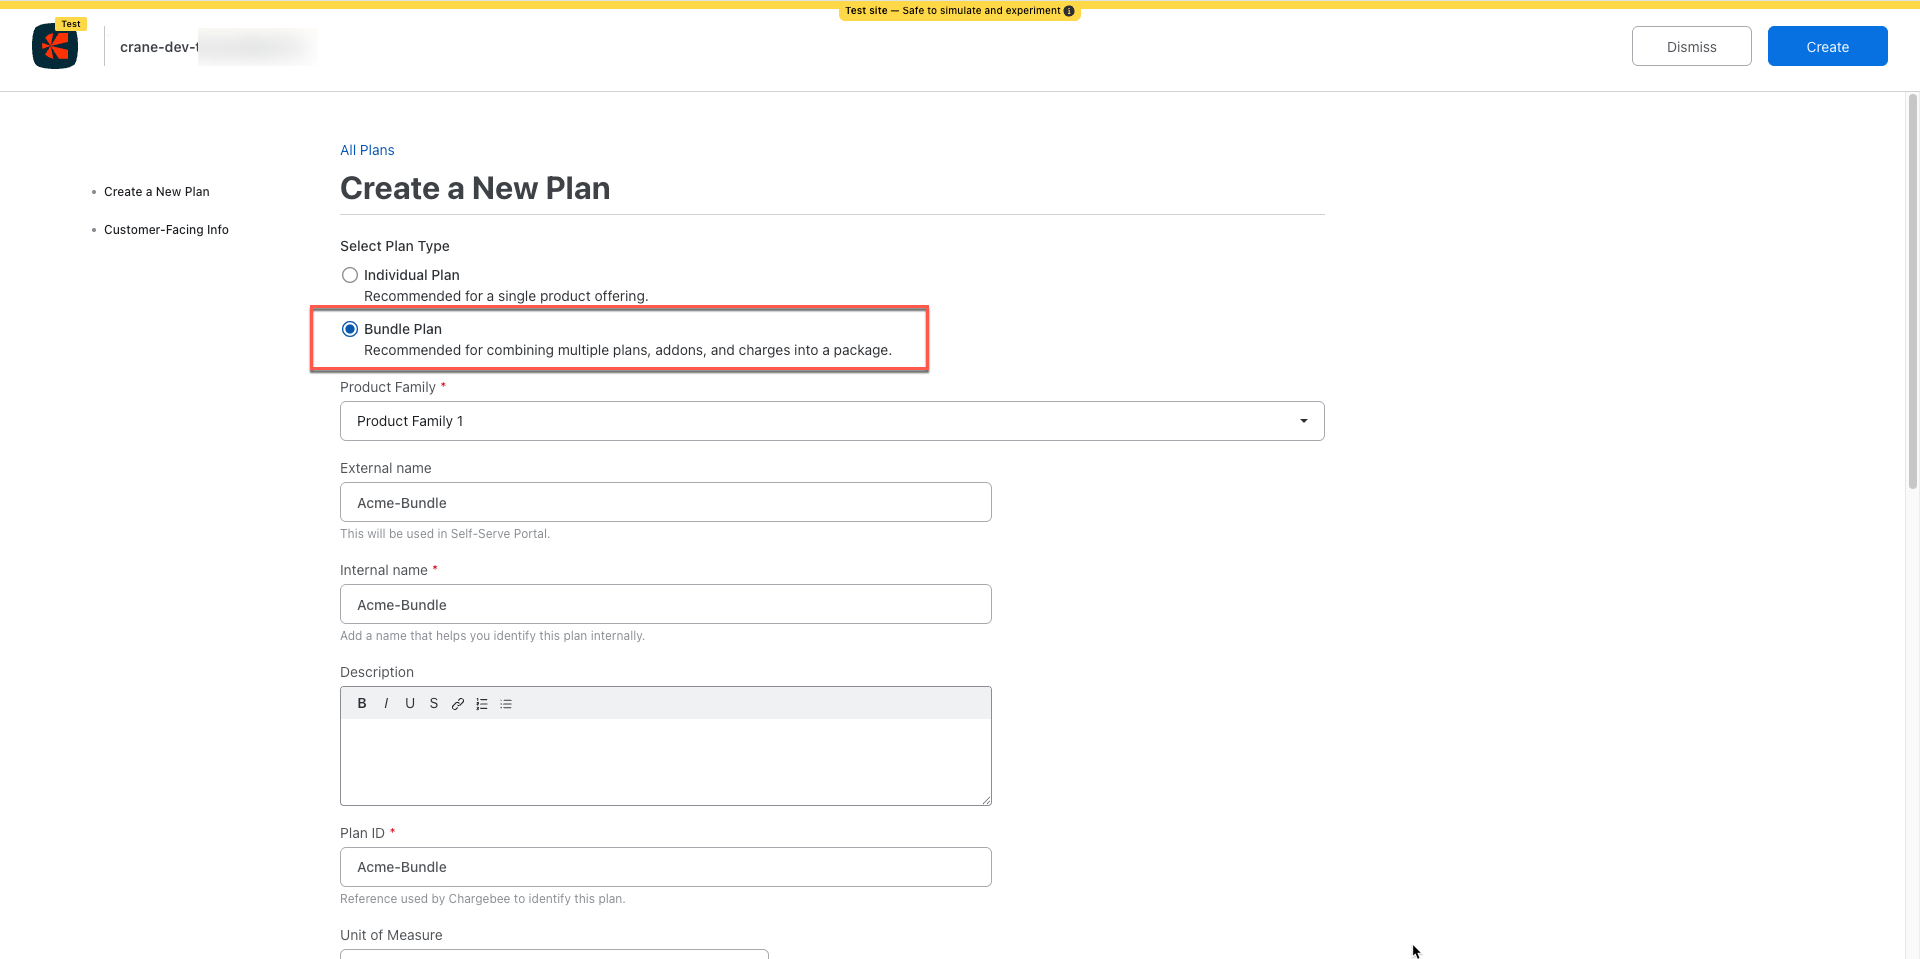Click the test site info icon
The width and height of the screenshot is (1920, 959).
click(x=1069, y=11)
